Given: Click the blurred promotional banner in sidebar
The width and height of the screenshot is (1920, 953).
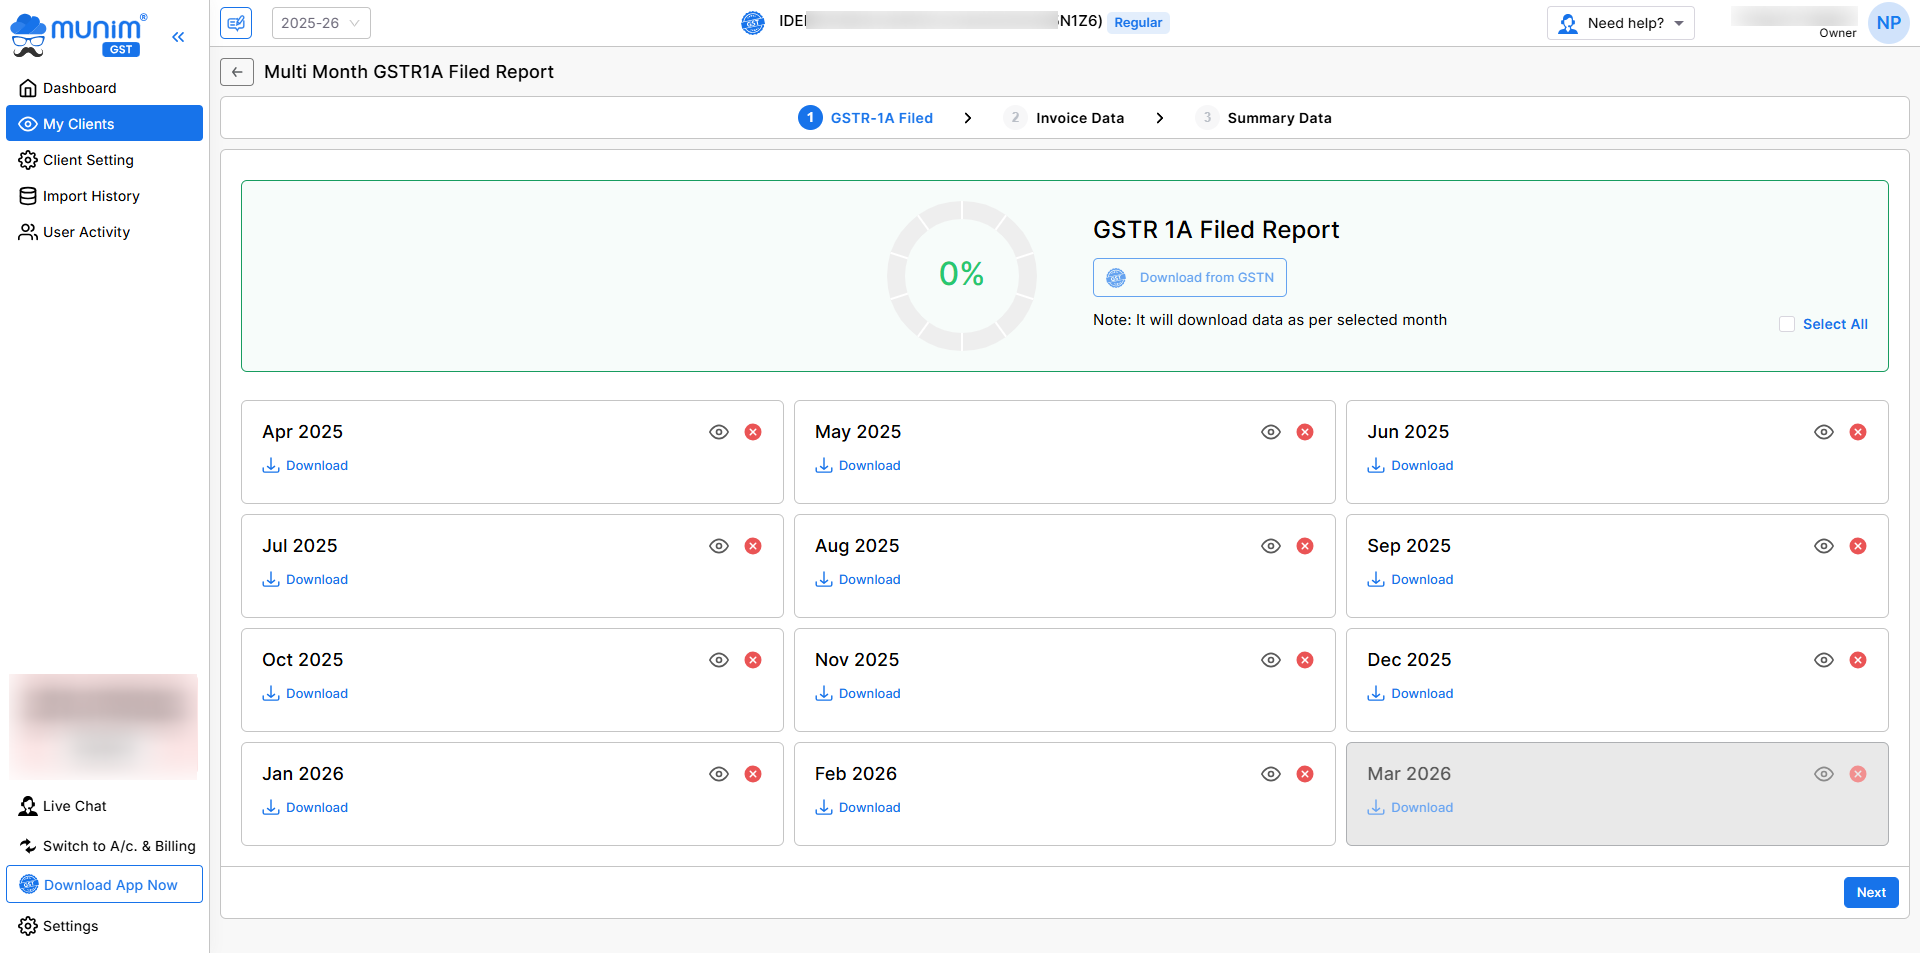Looking at the screenshot, I should [104, 726].
